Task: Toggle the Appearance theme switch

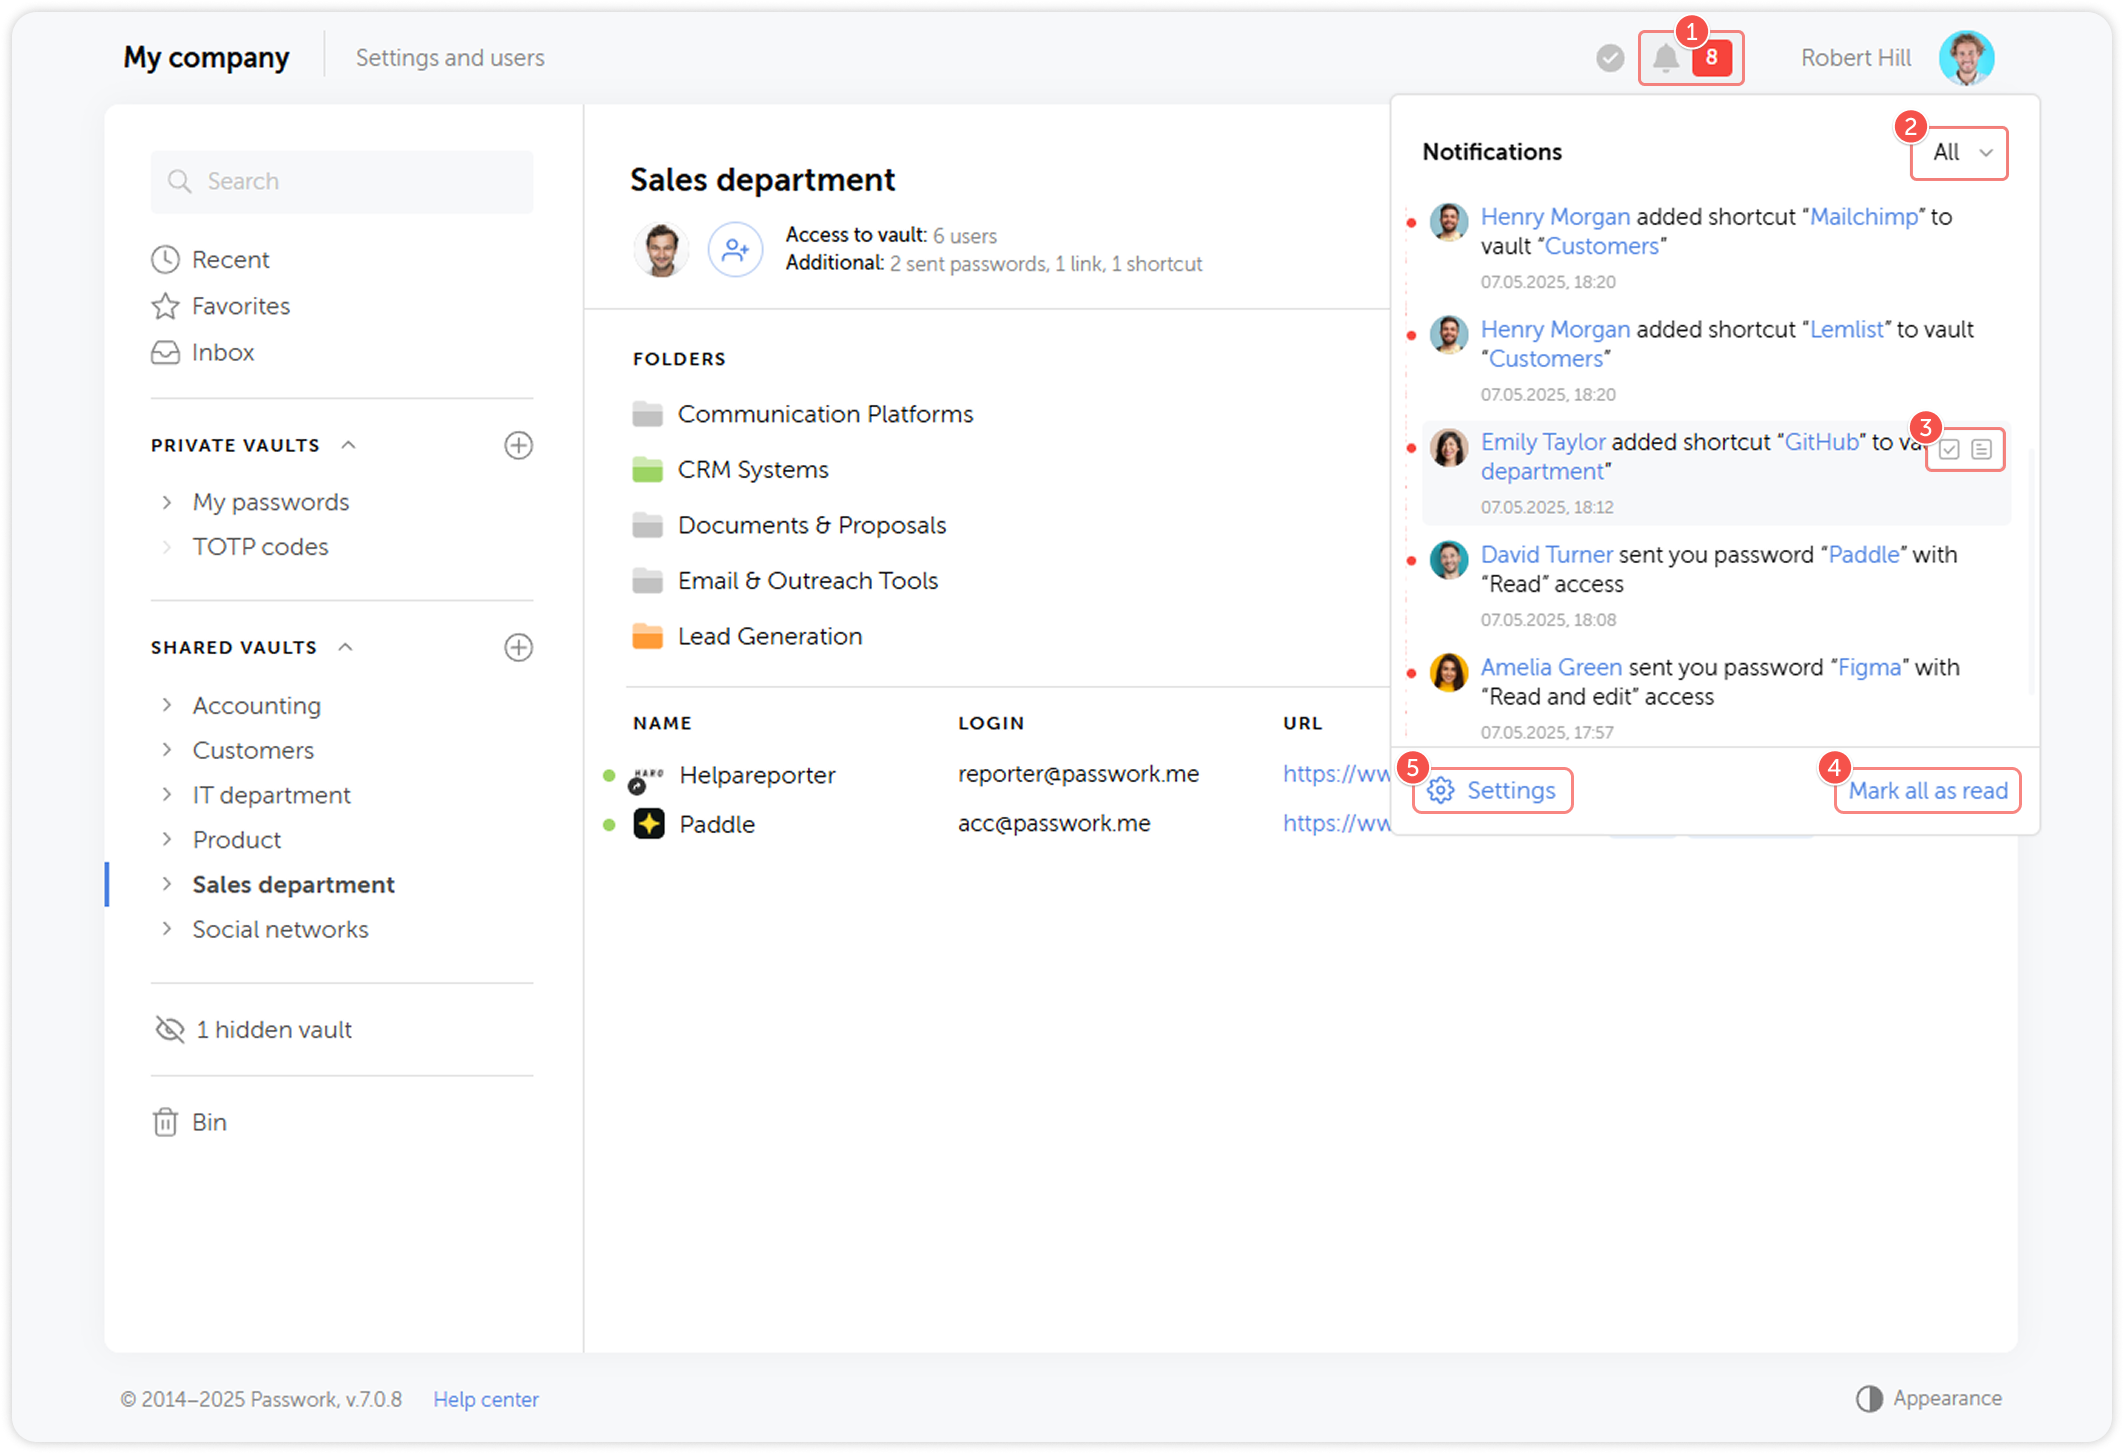Action: (1869, 1398)
